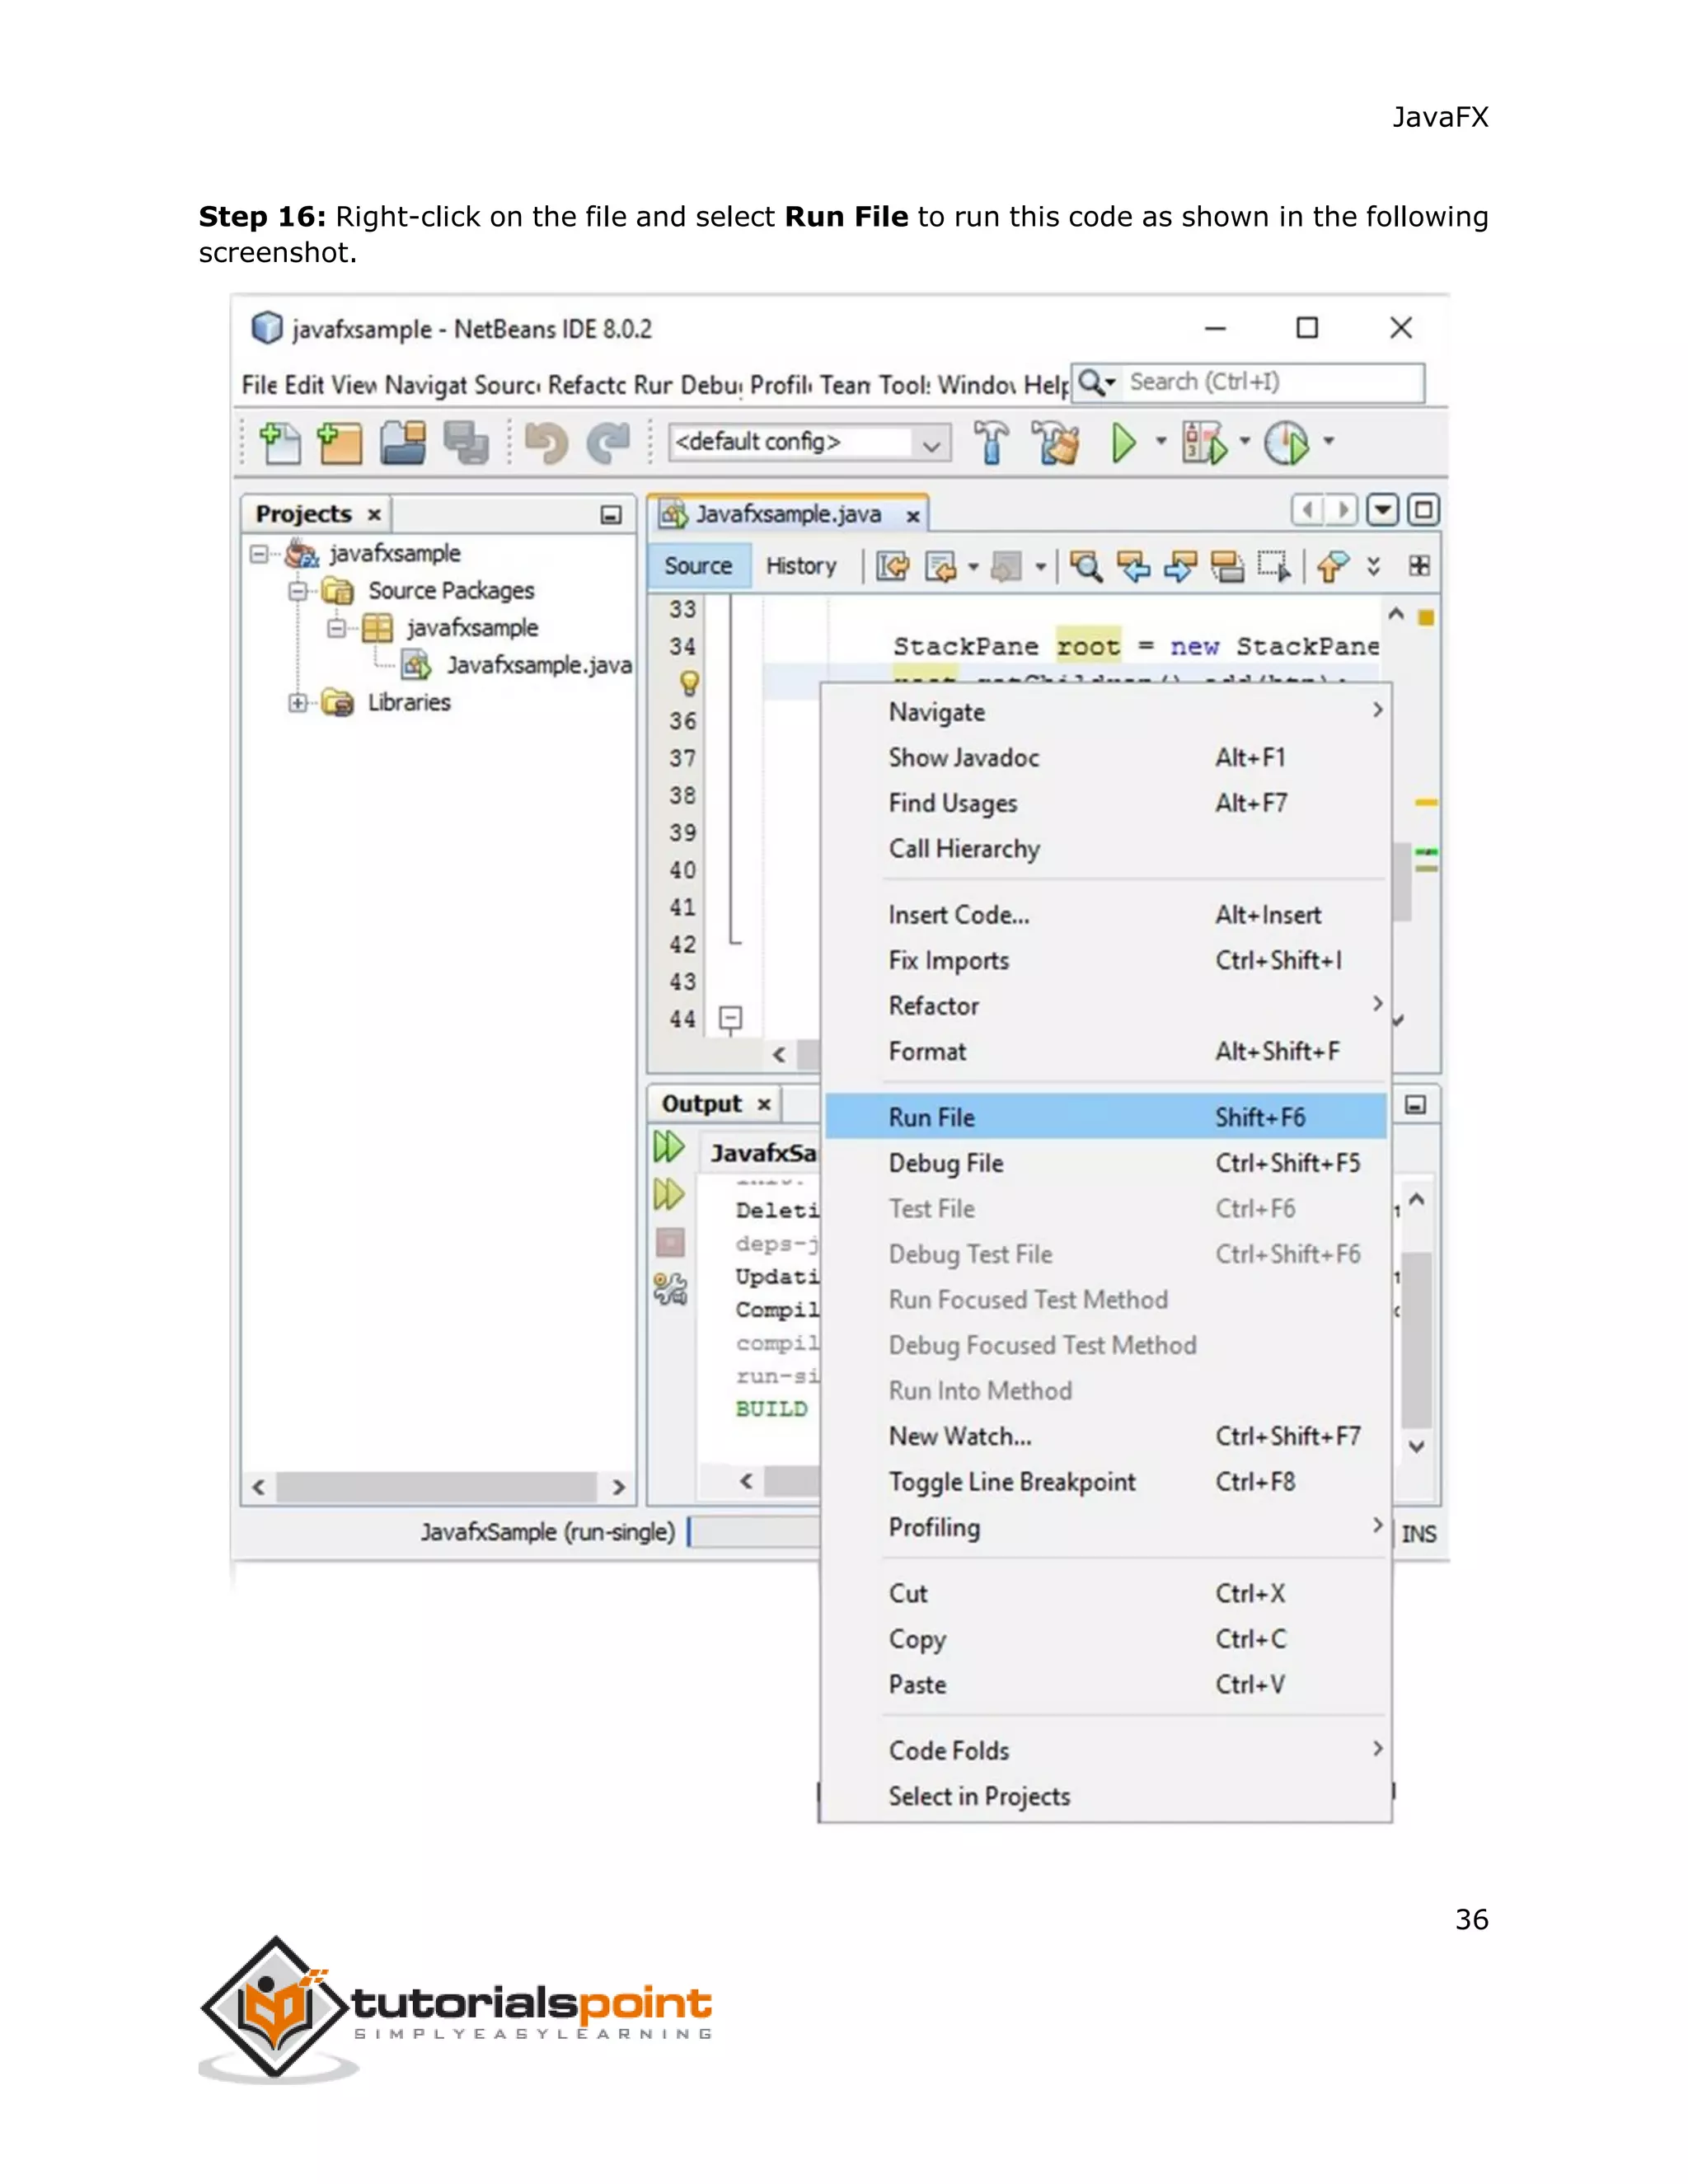Collapse the javafxsample project node
Screen dimensions: 1688x2184
click(x=259, y=554)
